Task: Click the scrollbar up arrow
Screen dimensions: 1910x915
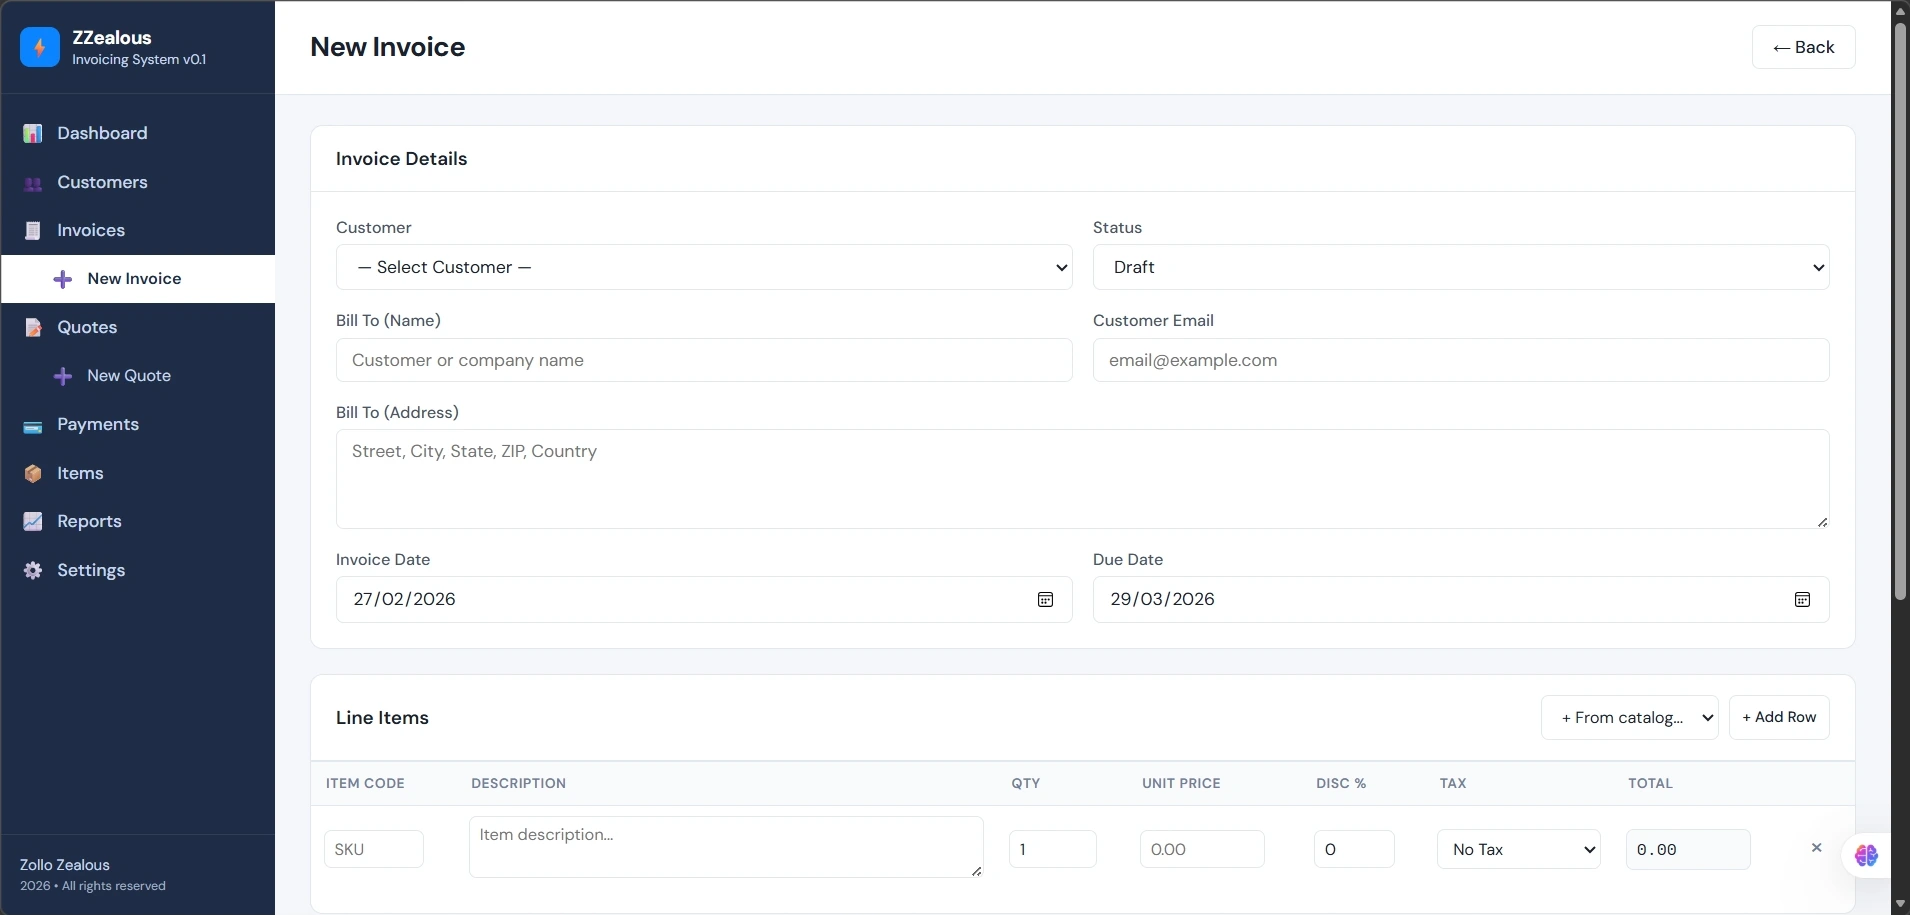Action: pyautogui.click(x=1900, y=11)
